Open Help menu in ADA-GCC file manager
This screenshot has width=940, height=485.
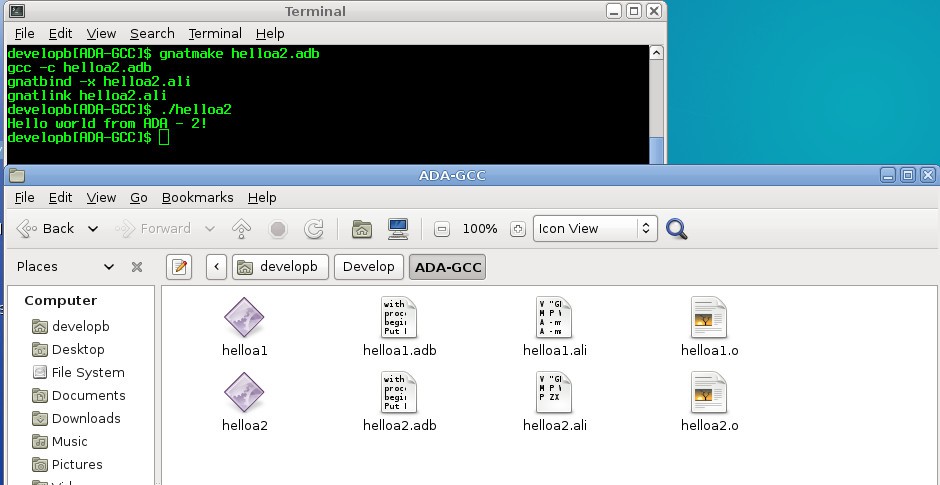click(262, 197)
